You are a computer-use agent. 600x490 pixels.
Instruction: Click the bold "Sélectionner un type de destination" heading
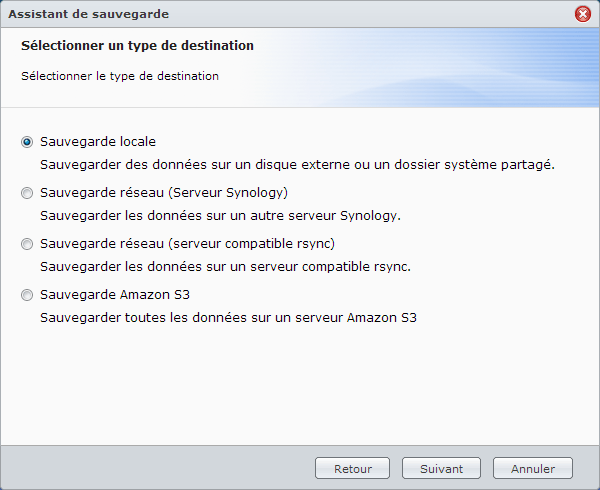[137, 46]
